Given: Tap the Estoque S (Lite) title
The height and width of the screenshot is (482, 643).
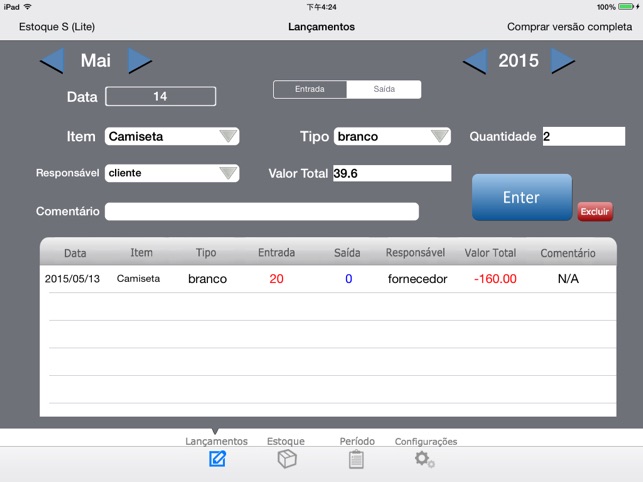Looking at the screenshot, I should click(57, 27).
